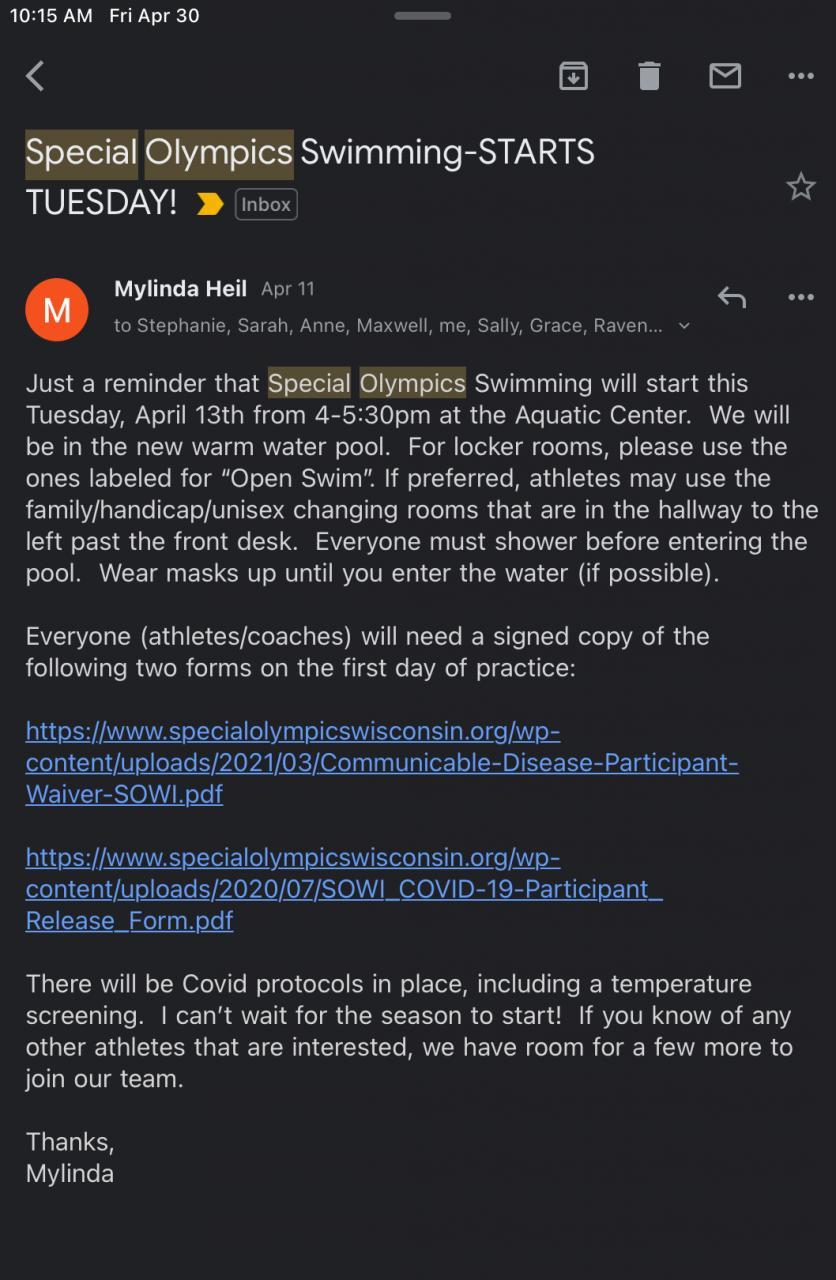Open Communicable Disease Participant Waiver link
The width and height of the screenshot is (836, 1280).
click(x=382, y=763)
